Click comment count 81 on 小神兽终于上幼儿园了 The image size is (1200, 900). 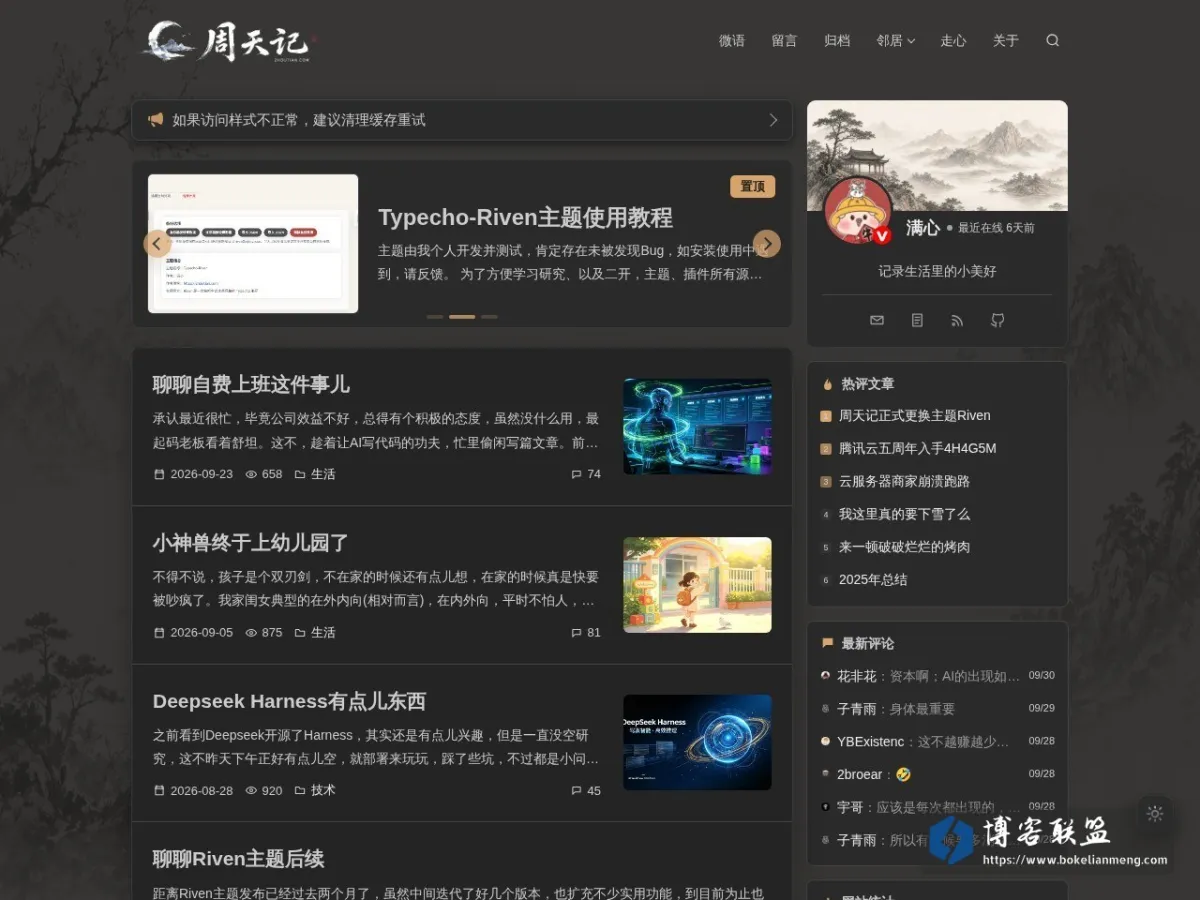586,632
